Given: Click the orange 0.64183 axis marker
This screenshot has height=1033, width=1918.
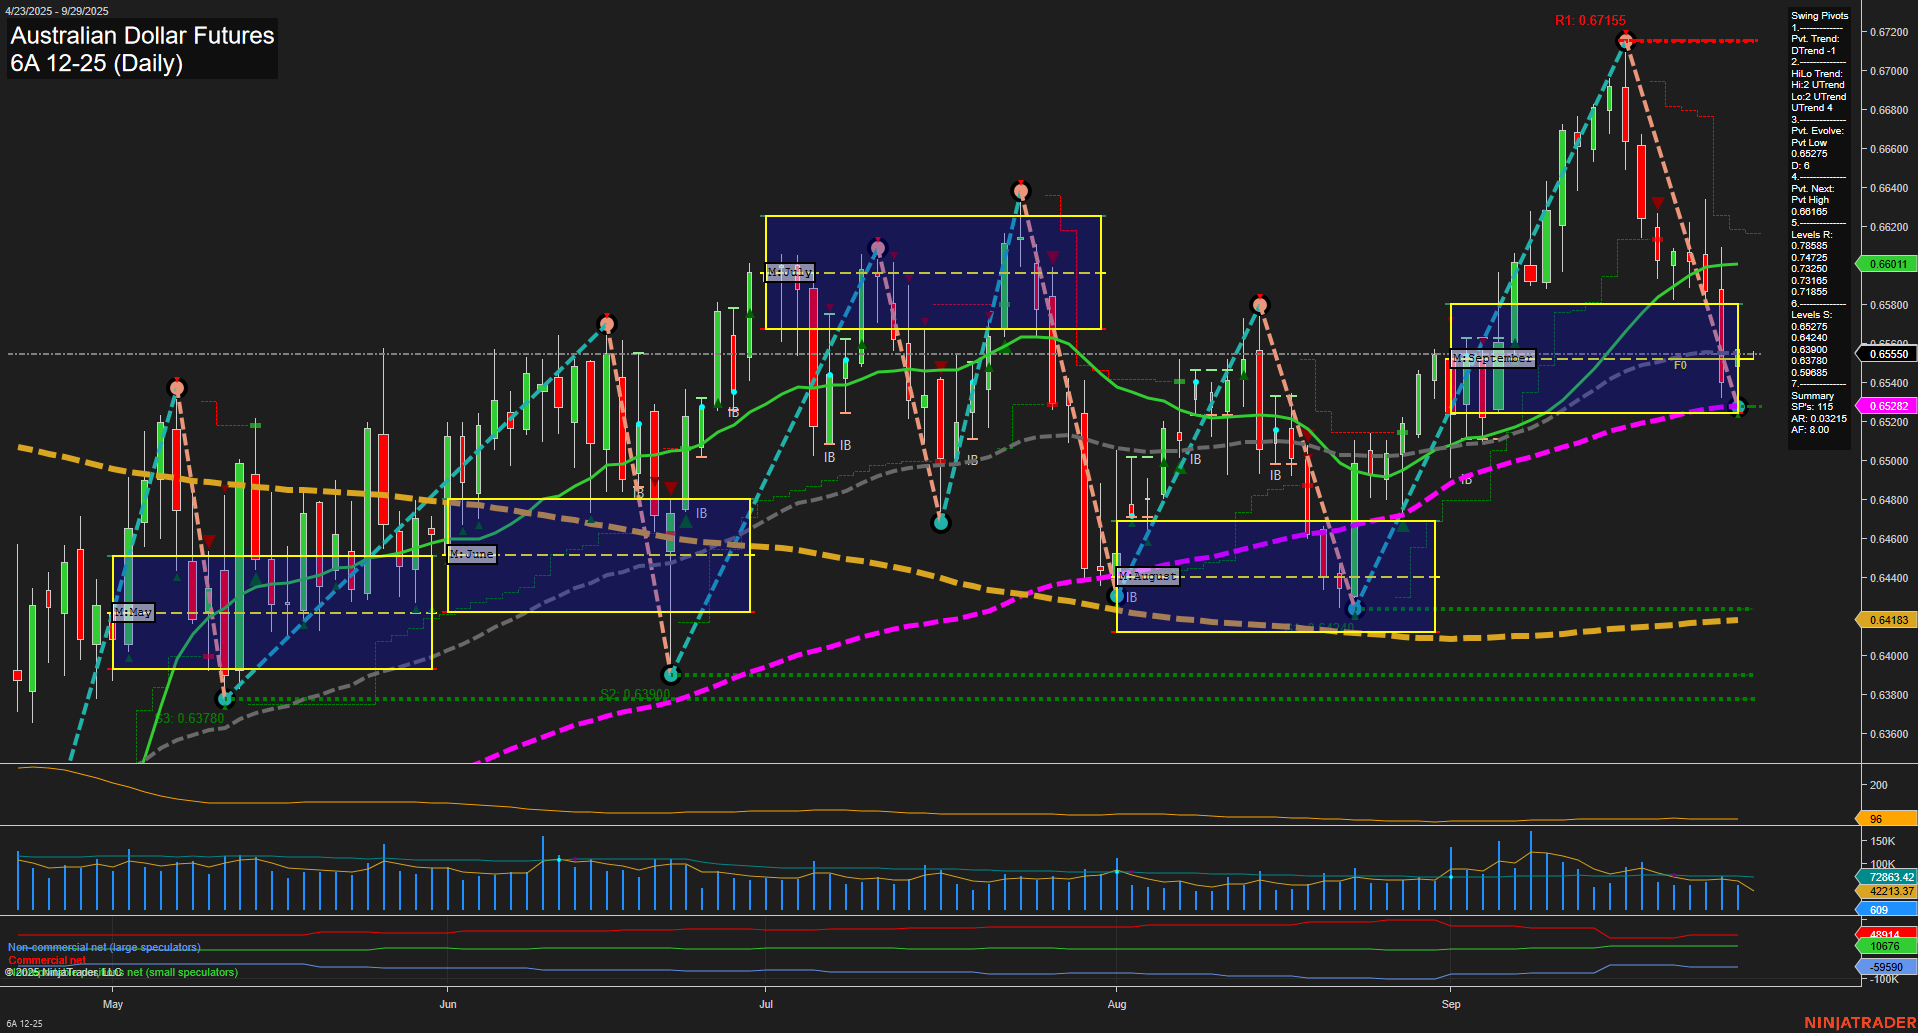Looking at the screenshot, I should click(1887, 620).
